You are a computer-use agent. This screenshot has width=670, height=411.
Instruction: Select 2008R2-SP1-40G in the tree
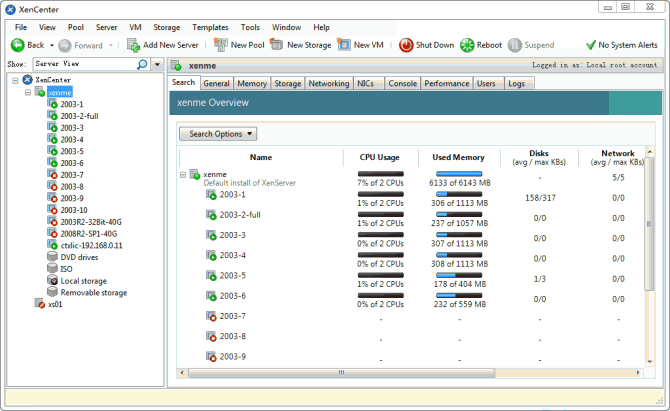click(x=89, y=234)
